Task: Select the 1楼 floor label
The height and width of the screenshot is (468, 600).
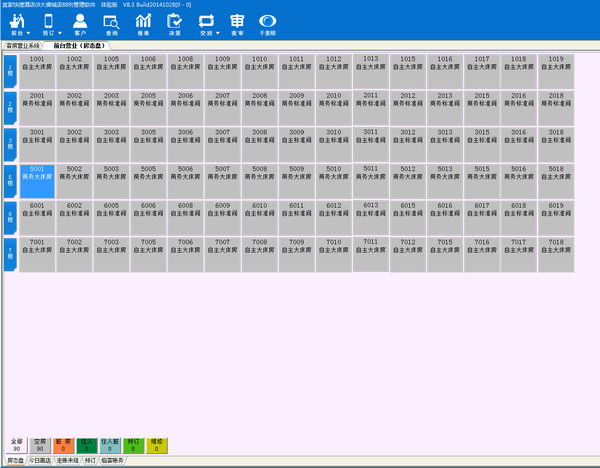Action: tap(10, 71)
